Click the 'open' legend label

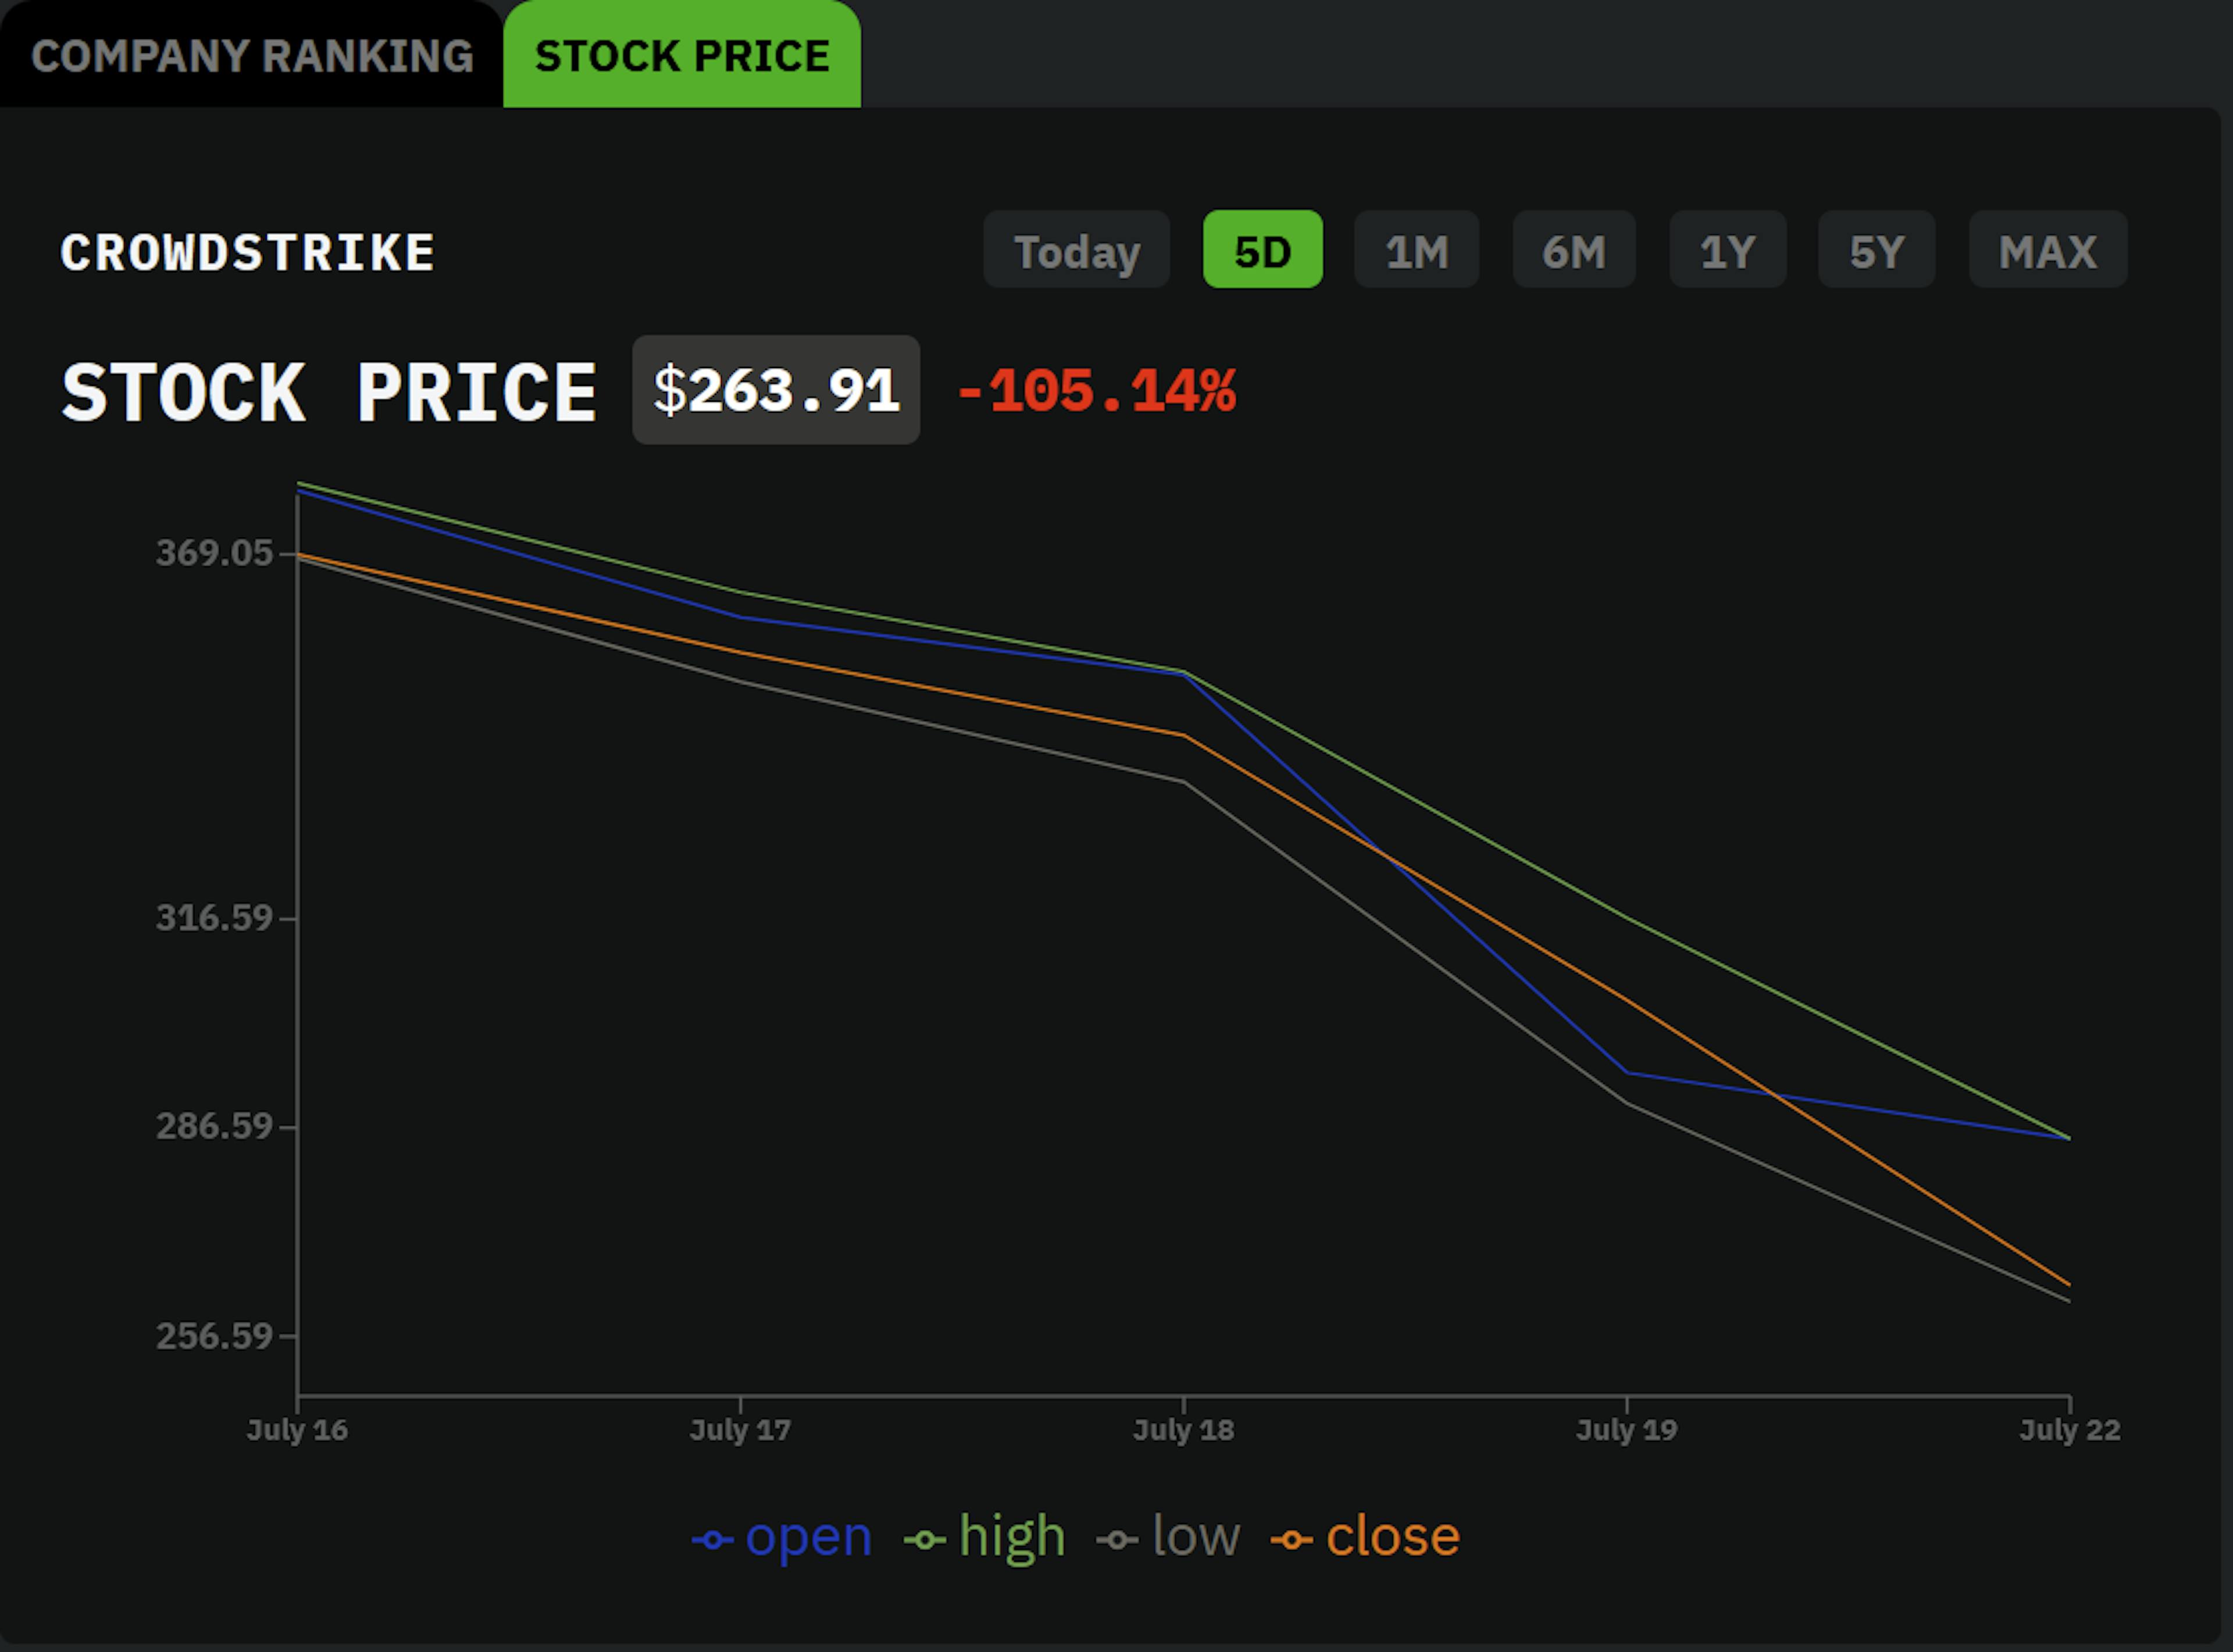[808, 1536]
